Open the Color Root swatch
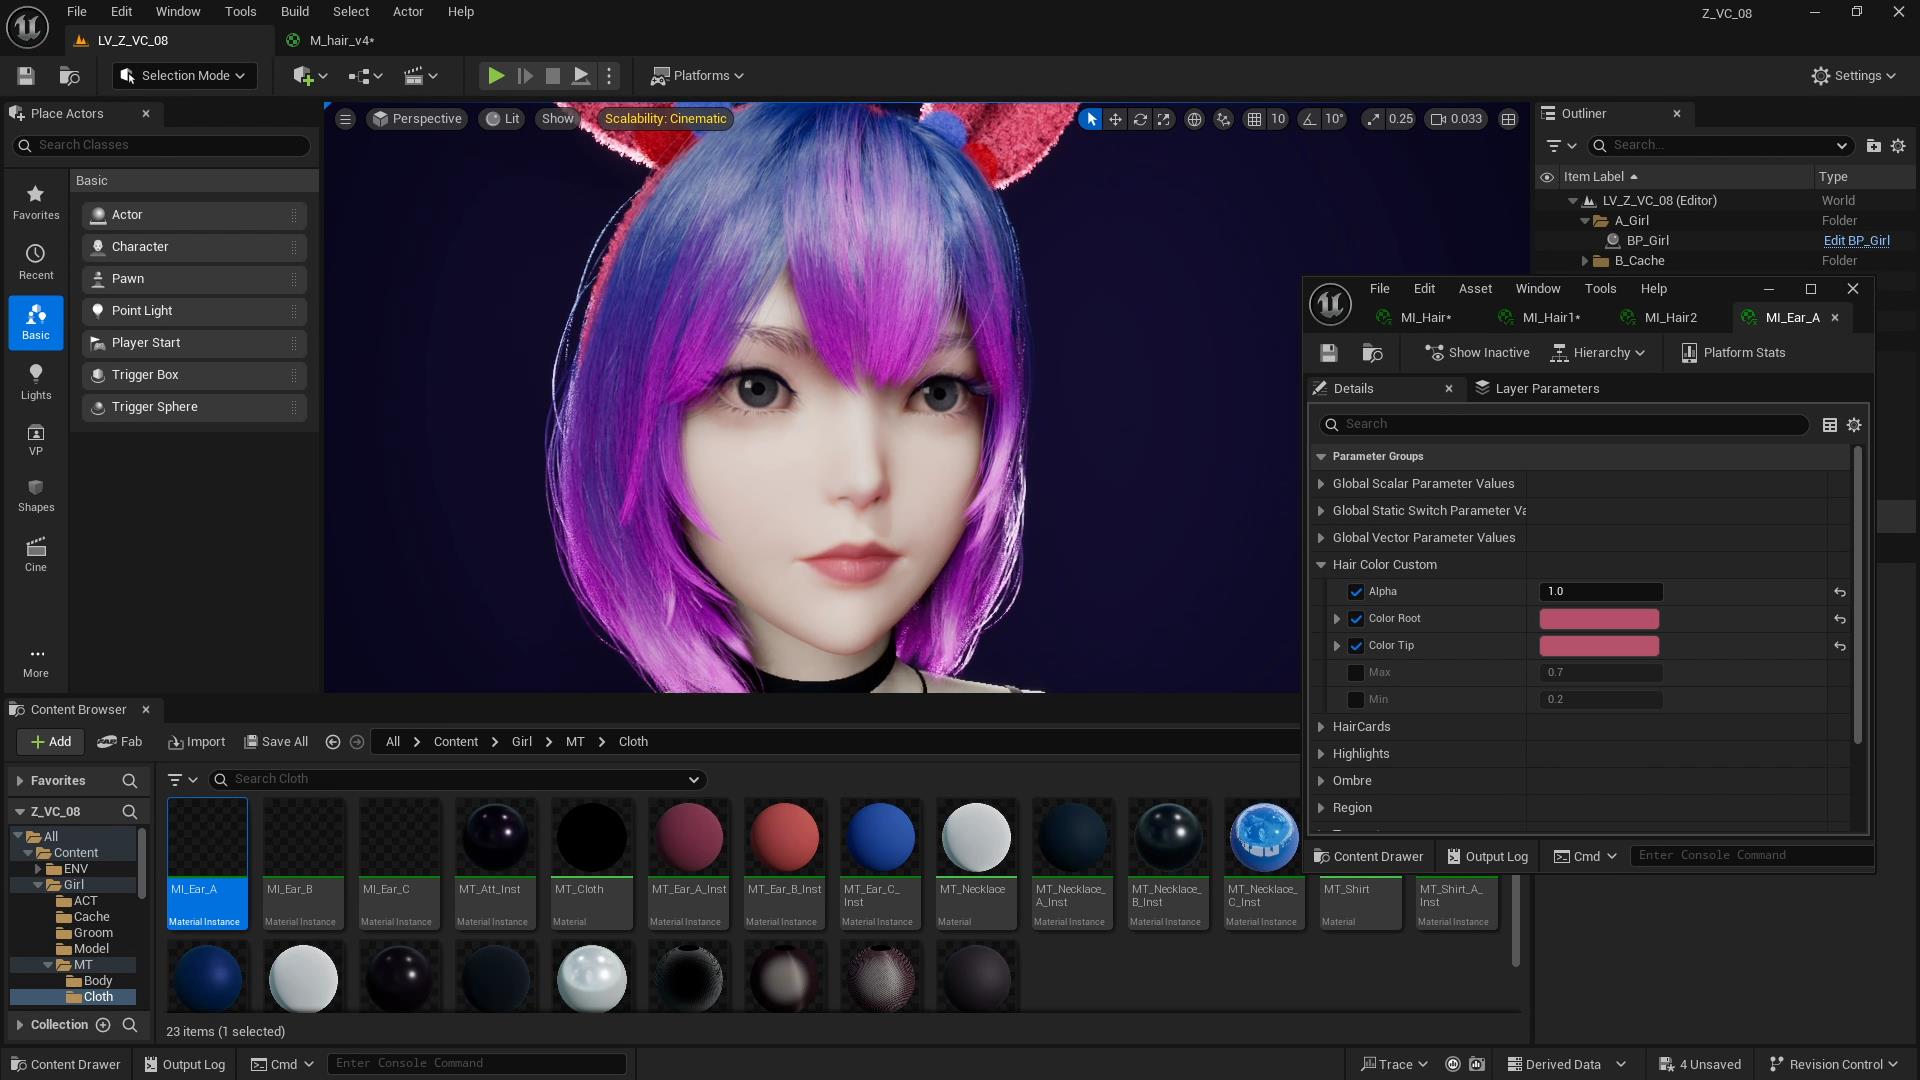The image size is (1920, 1080). coord(1598,619)
